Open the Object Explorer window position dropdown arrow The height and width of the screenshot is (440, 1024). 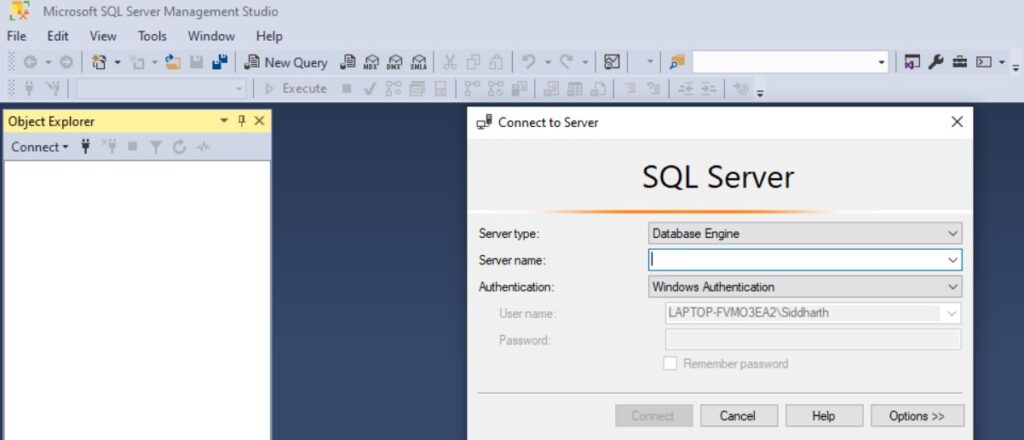224,121
